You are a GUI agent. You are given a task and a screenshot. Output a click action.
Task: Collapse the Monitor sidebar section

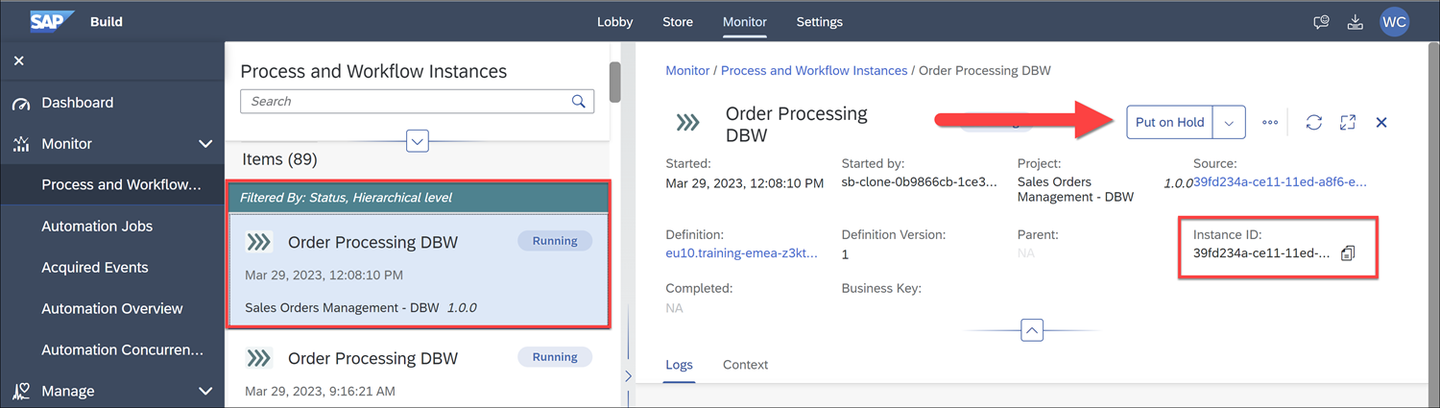tap(206, 144)
